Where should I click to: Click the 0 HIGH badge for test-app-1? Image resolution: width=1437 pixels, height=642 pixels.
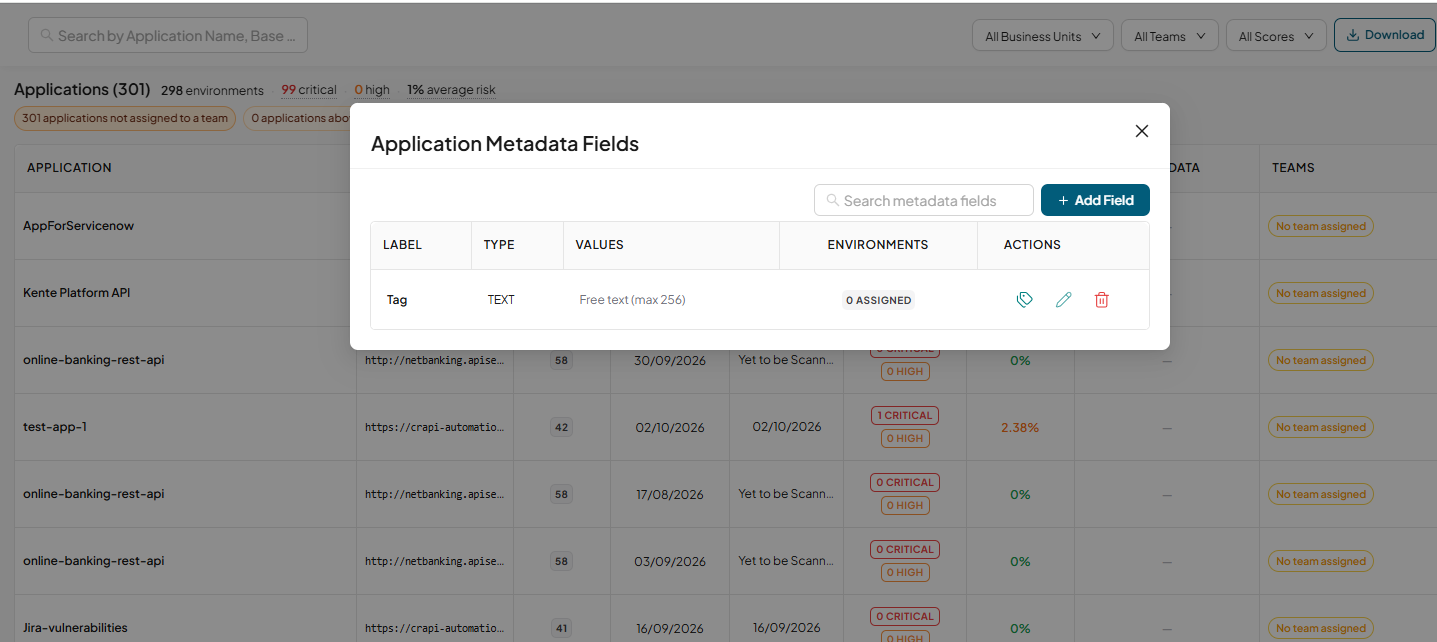905,438
